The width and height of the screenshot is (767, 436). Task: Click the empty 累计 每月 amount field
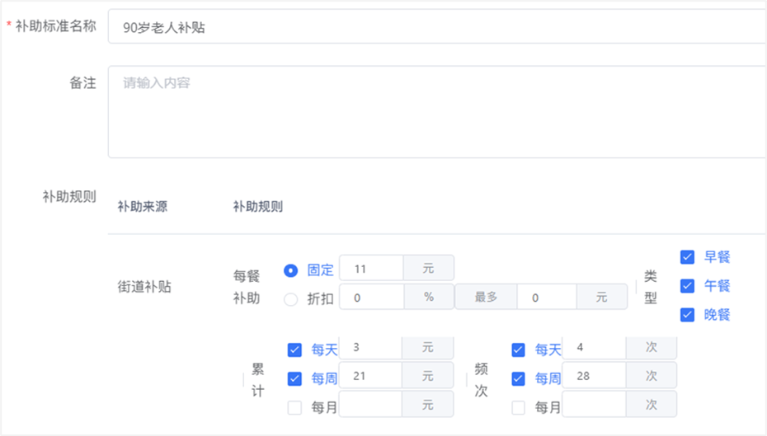371,404
